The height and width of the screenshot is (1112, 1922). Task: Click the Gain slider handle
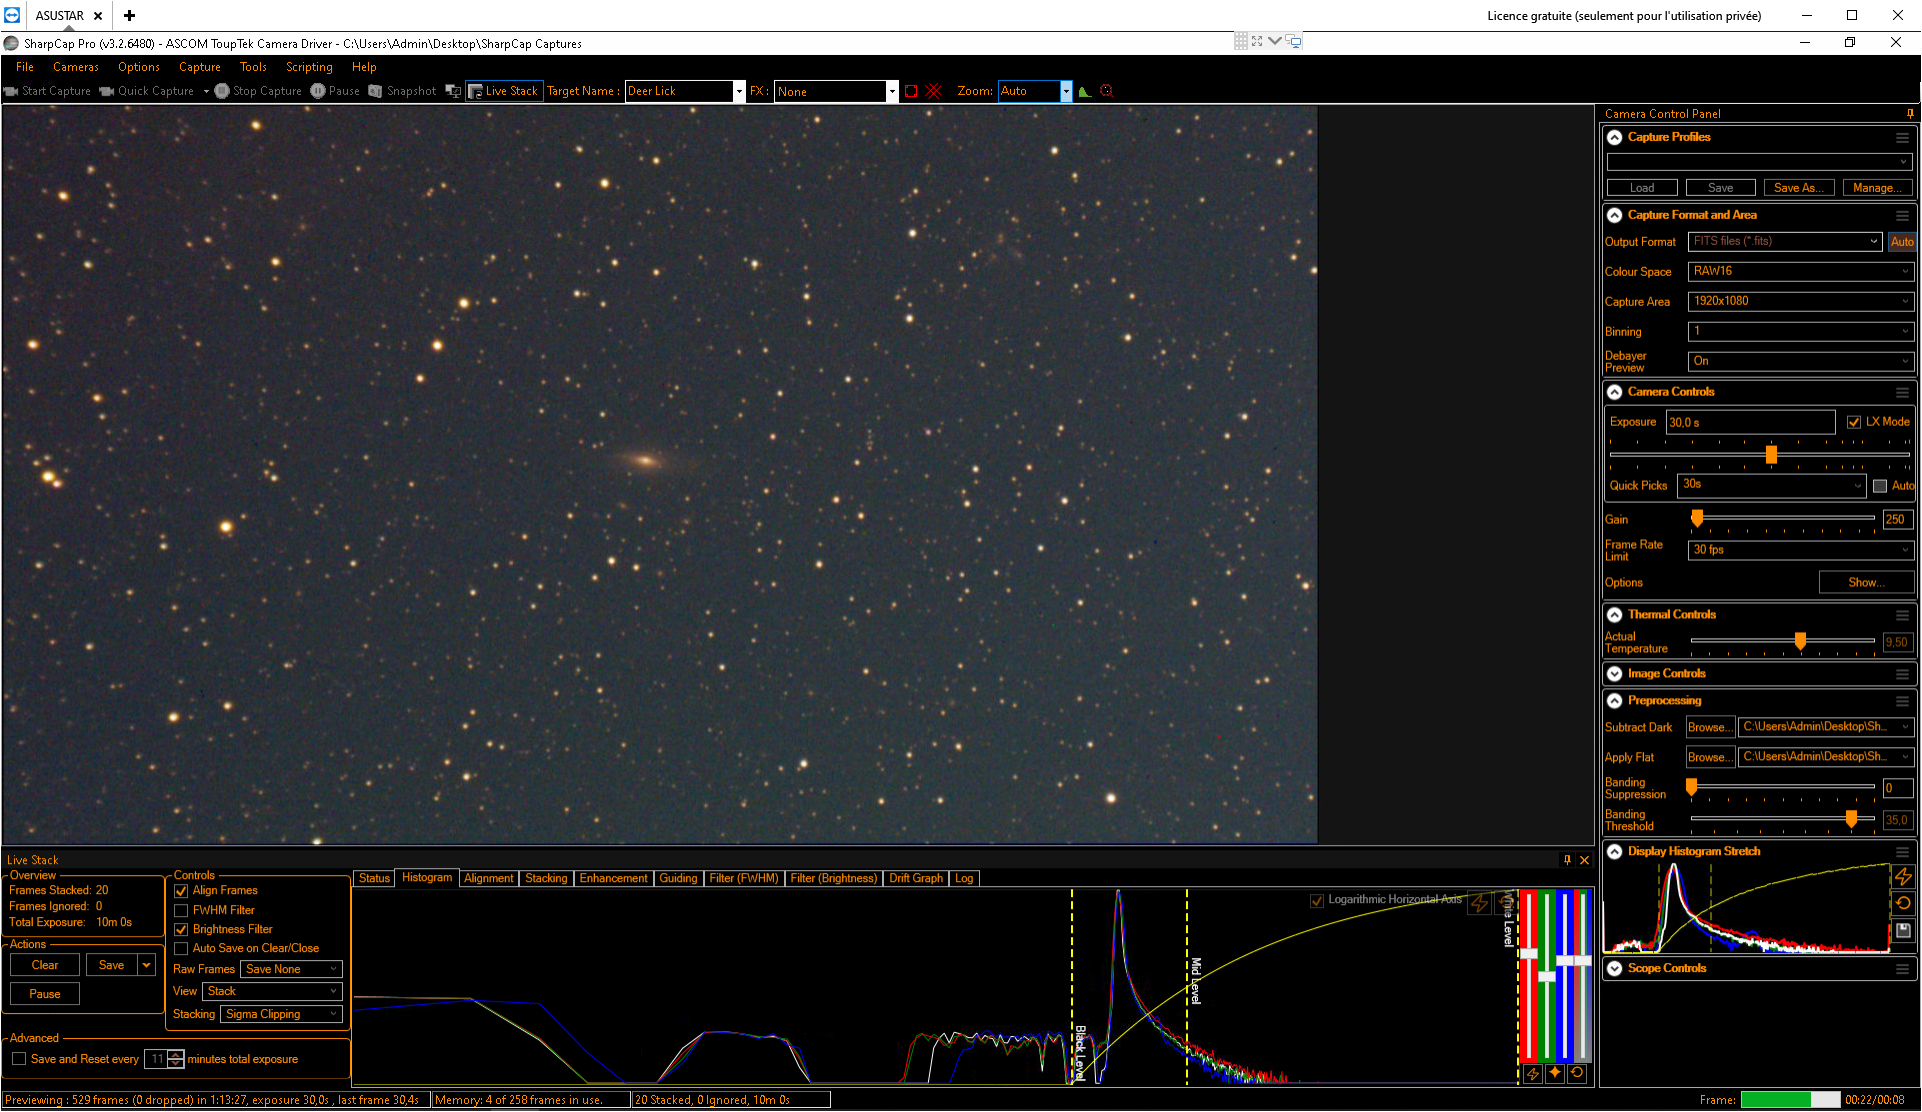point(1697,518)
